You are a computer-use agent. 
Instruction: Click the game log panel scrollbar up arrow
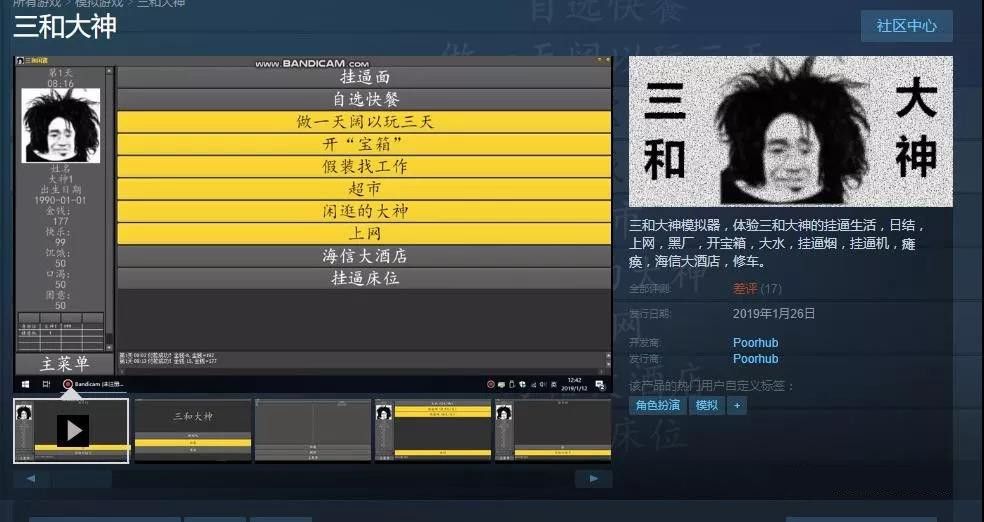click(x=607, y=356)
